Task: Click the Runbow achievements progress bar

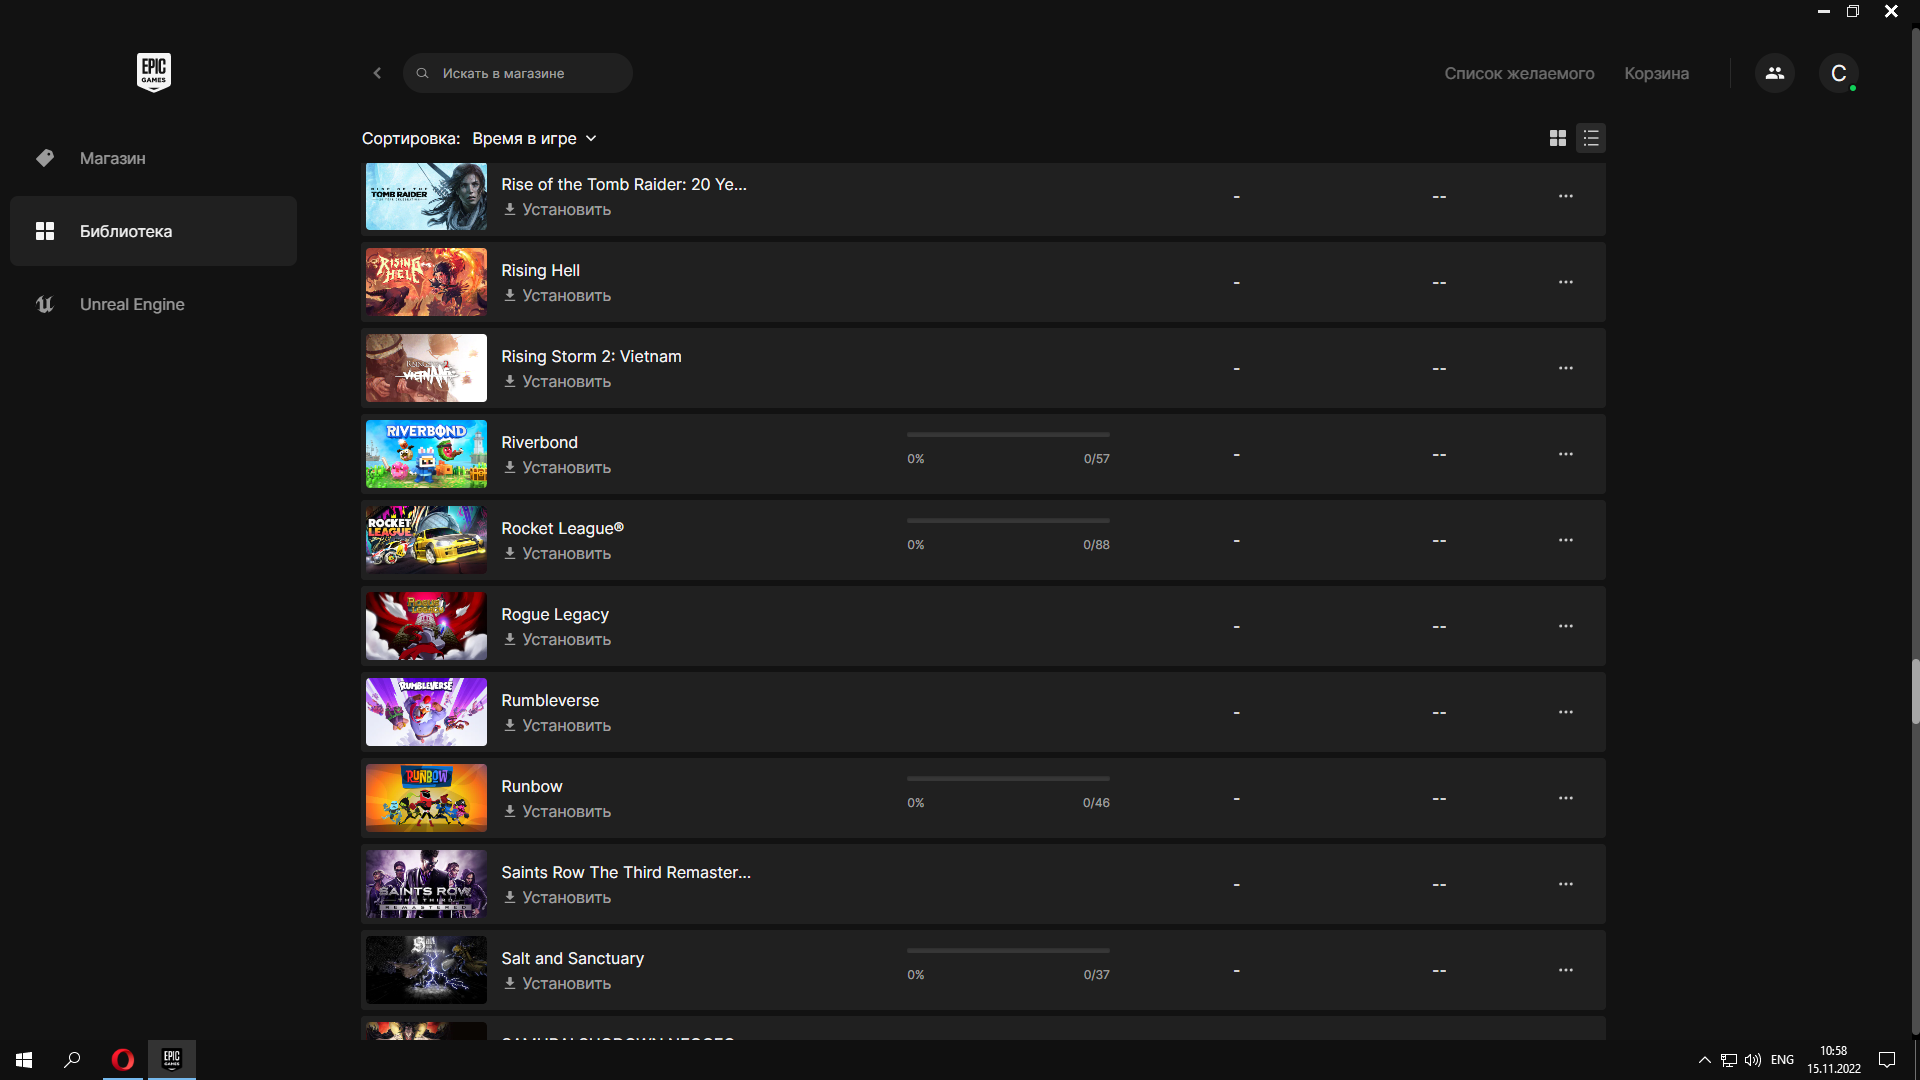Action: pos(1008,779)
